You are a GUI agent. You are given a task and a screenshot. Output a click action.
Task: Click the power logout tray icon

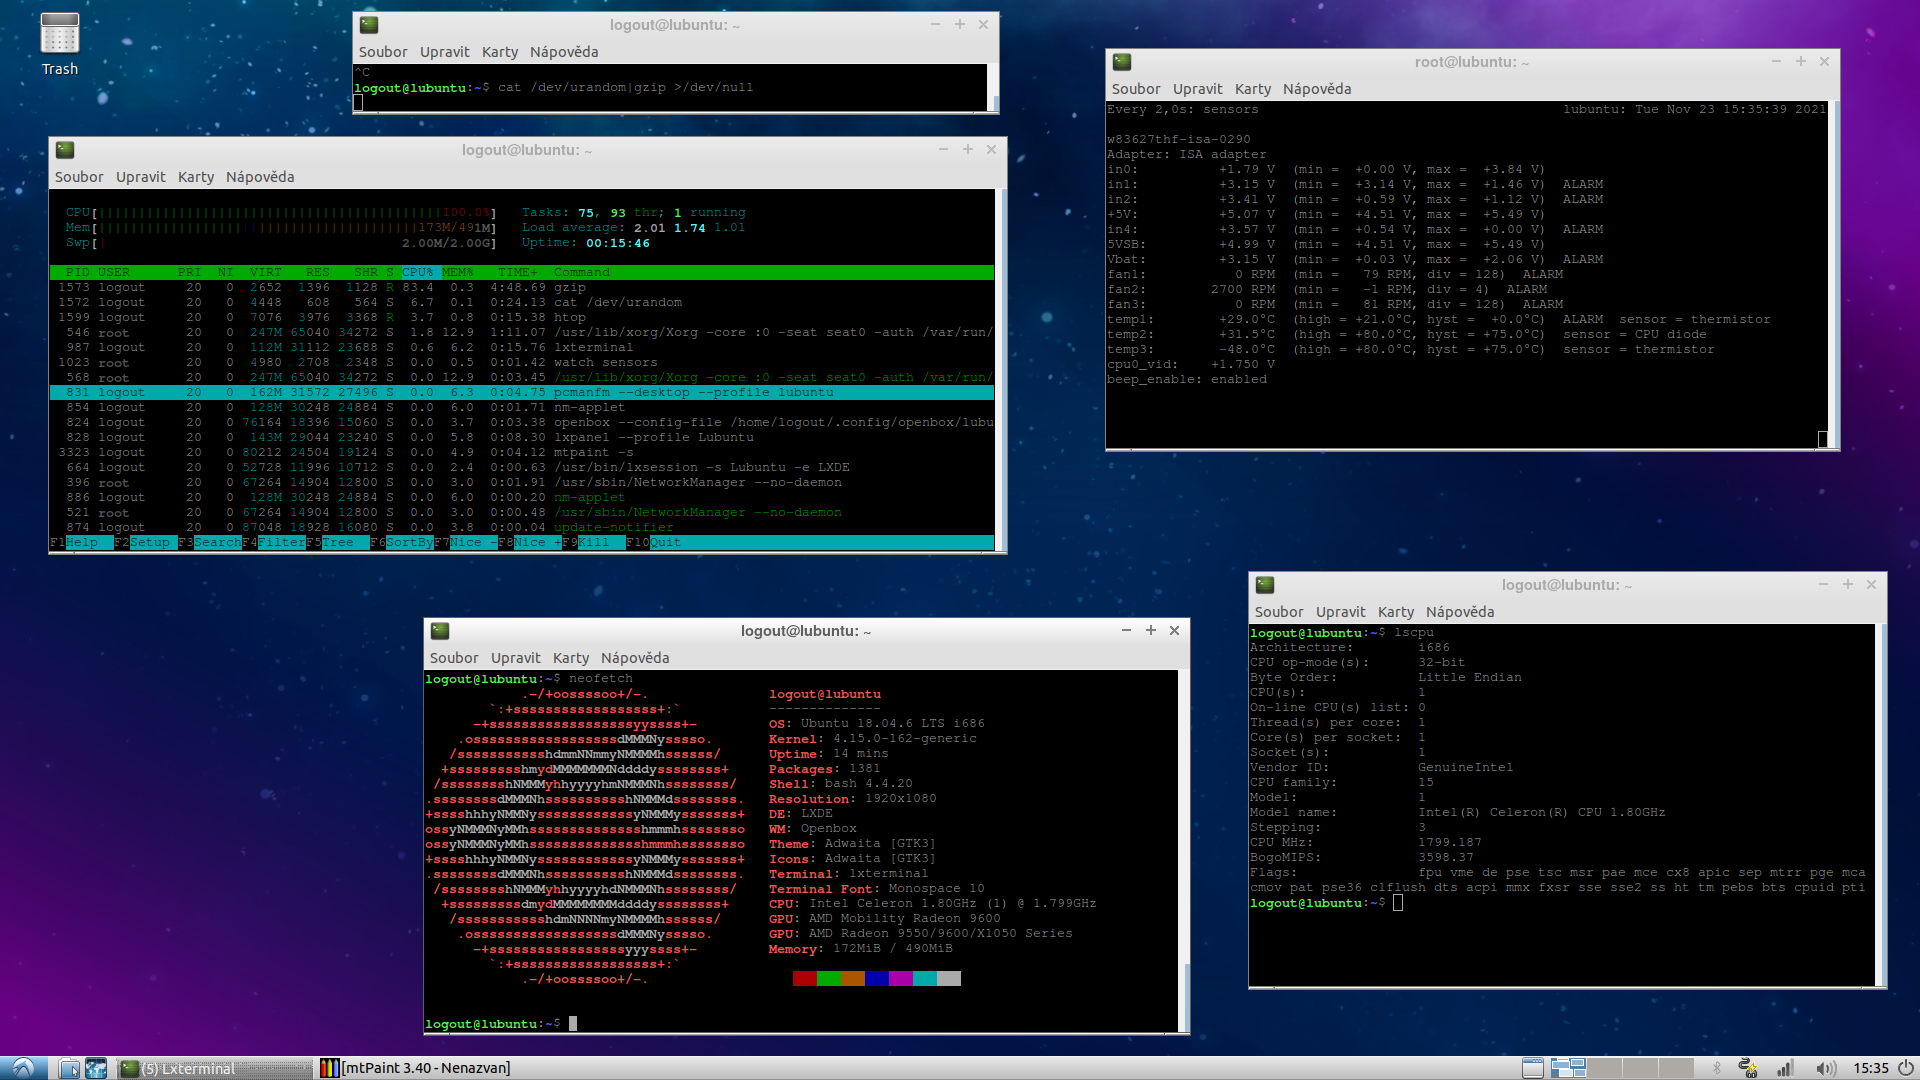click(x=1906, y=1068)
